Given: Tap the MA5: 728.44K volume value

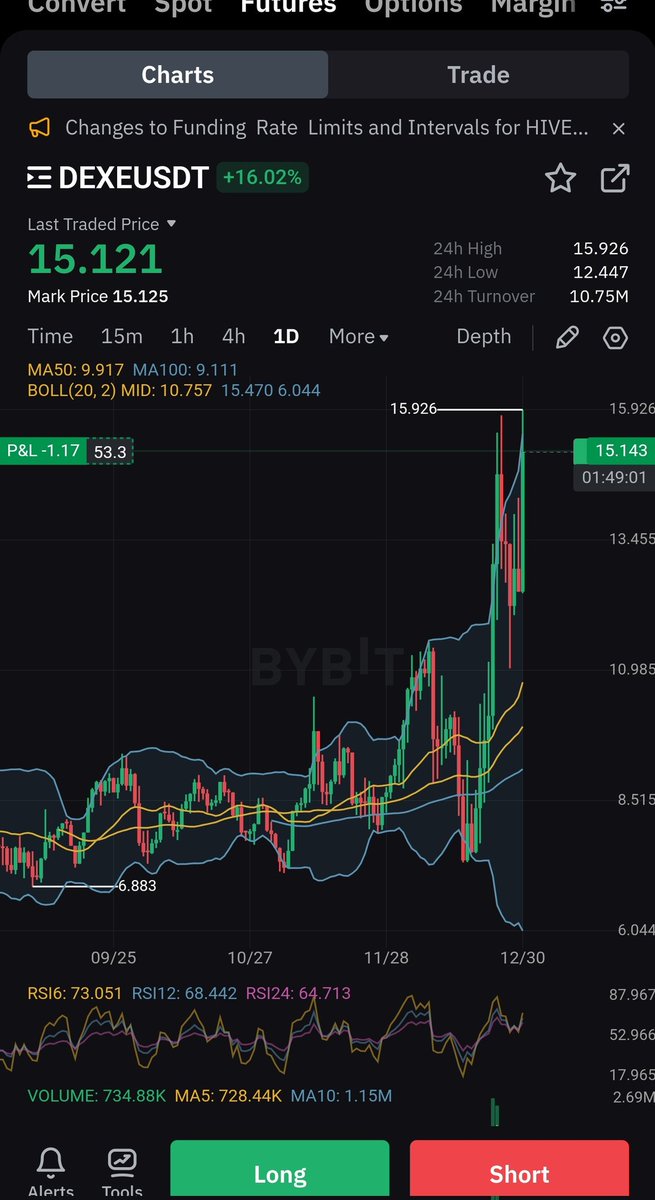Looking at the screenshot, I should point(228,1096).
